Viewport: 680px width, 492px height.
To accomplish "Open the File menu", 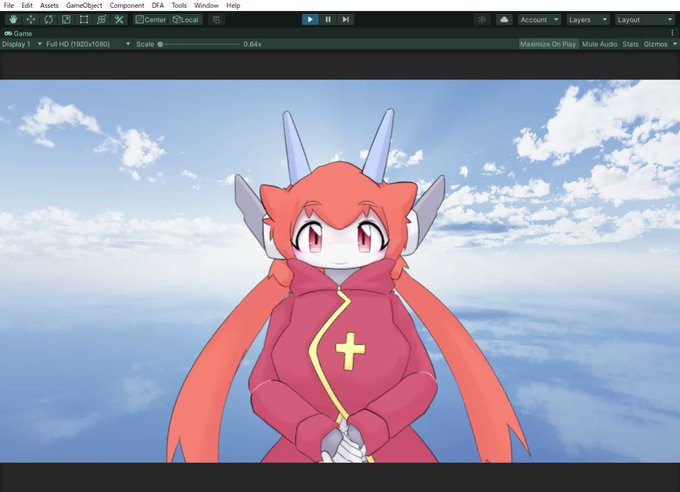I will 9,5.
